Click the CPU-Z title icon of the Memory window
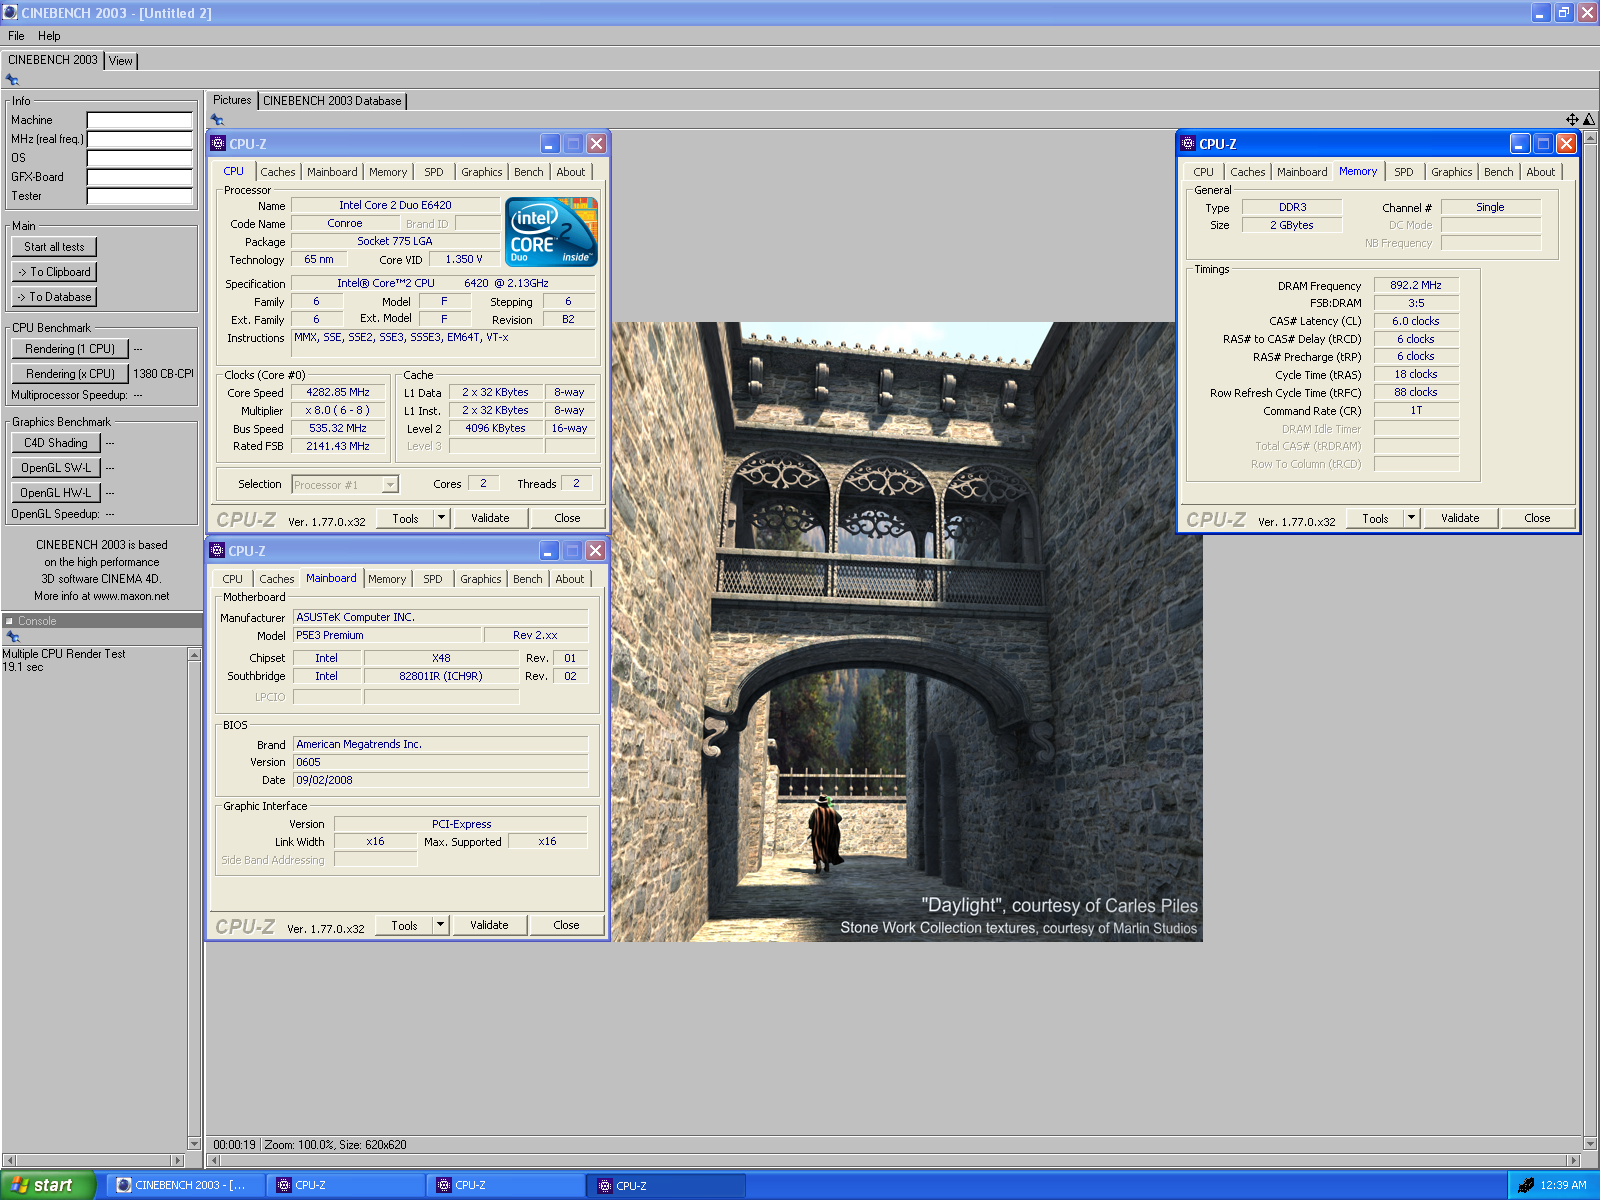This screenshot has height=1200, width=1600. 1188,144
